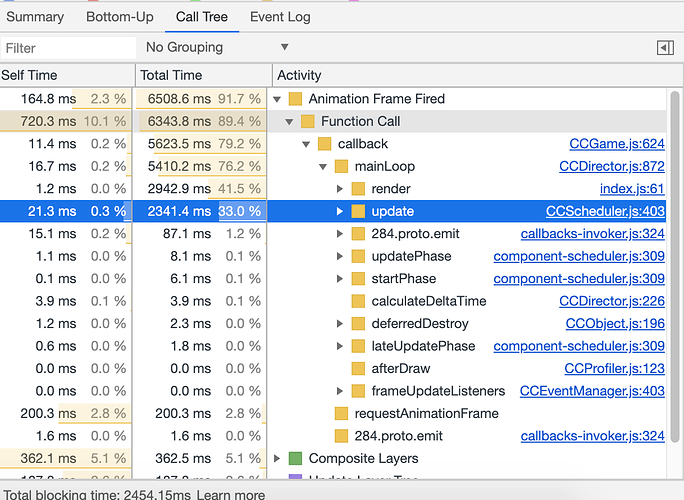This screenshot has height=500, width=684.
Task: Open the No Grouping dropdown
Action: (216, 47)
